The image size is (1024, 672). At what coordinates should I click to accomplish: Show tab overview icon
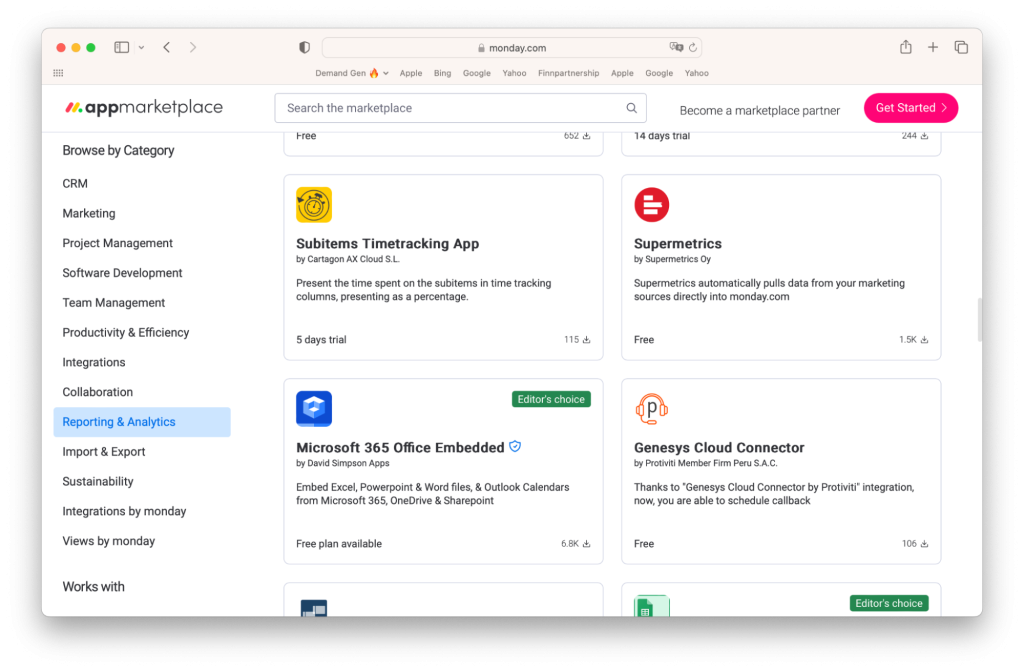pos(961,47)
